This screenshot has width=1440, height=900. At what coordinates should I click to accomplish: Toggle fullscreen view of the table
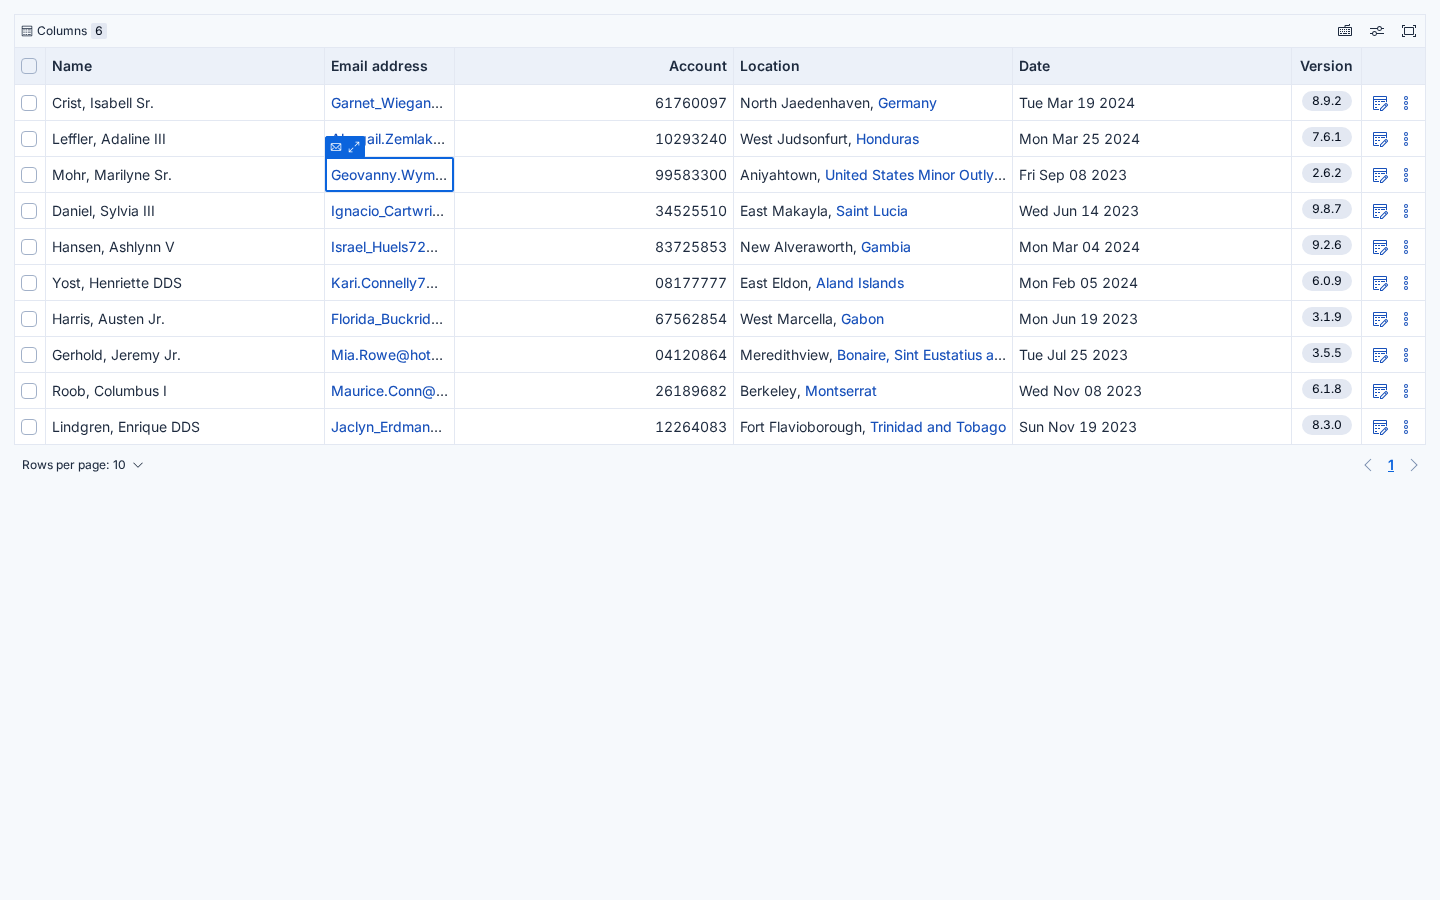pos(1409,31)
